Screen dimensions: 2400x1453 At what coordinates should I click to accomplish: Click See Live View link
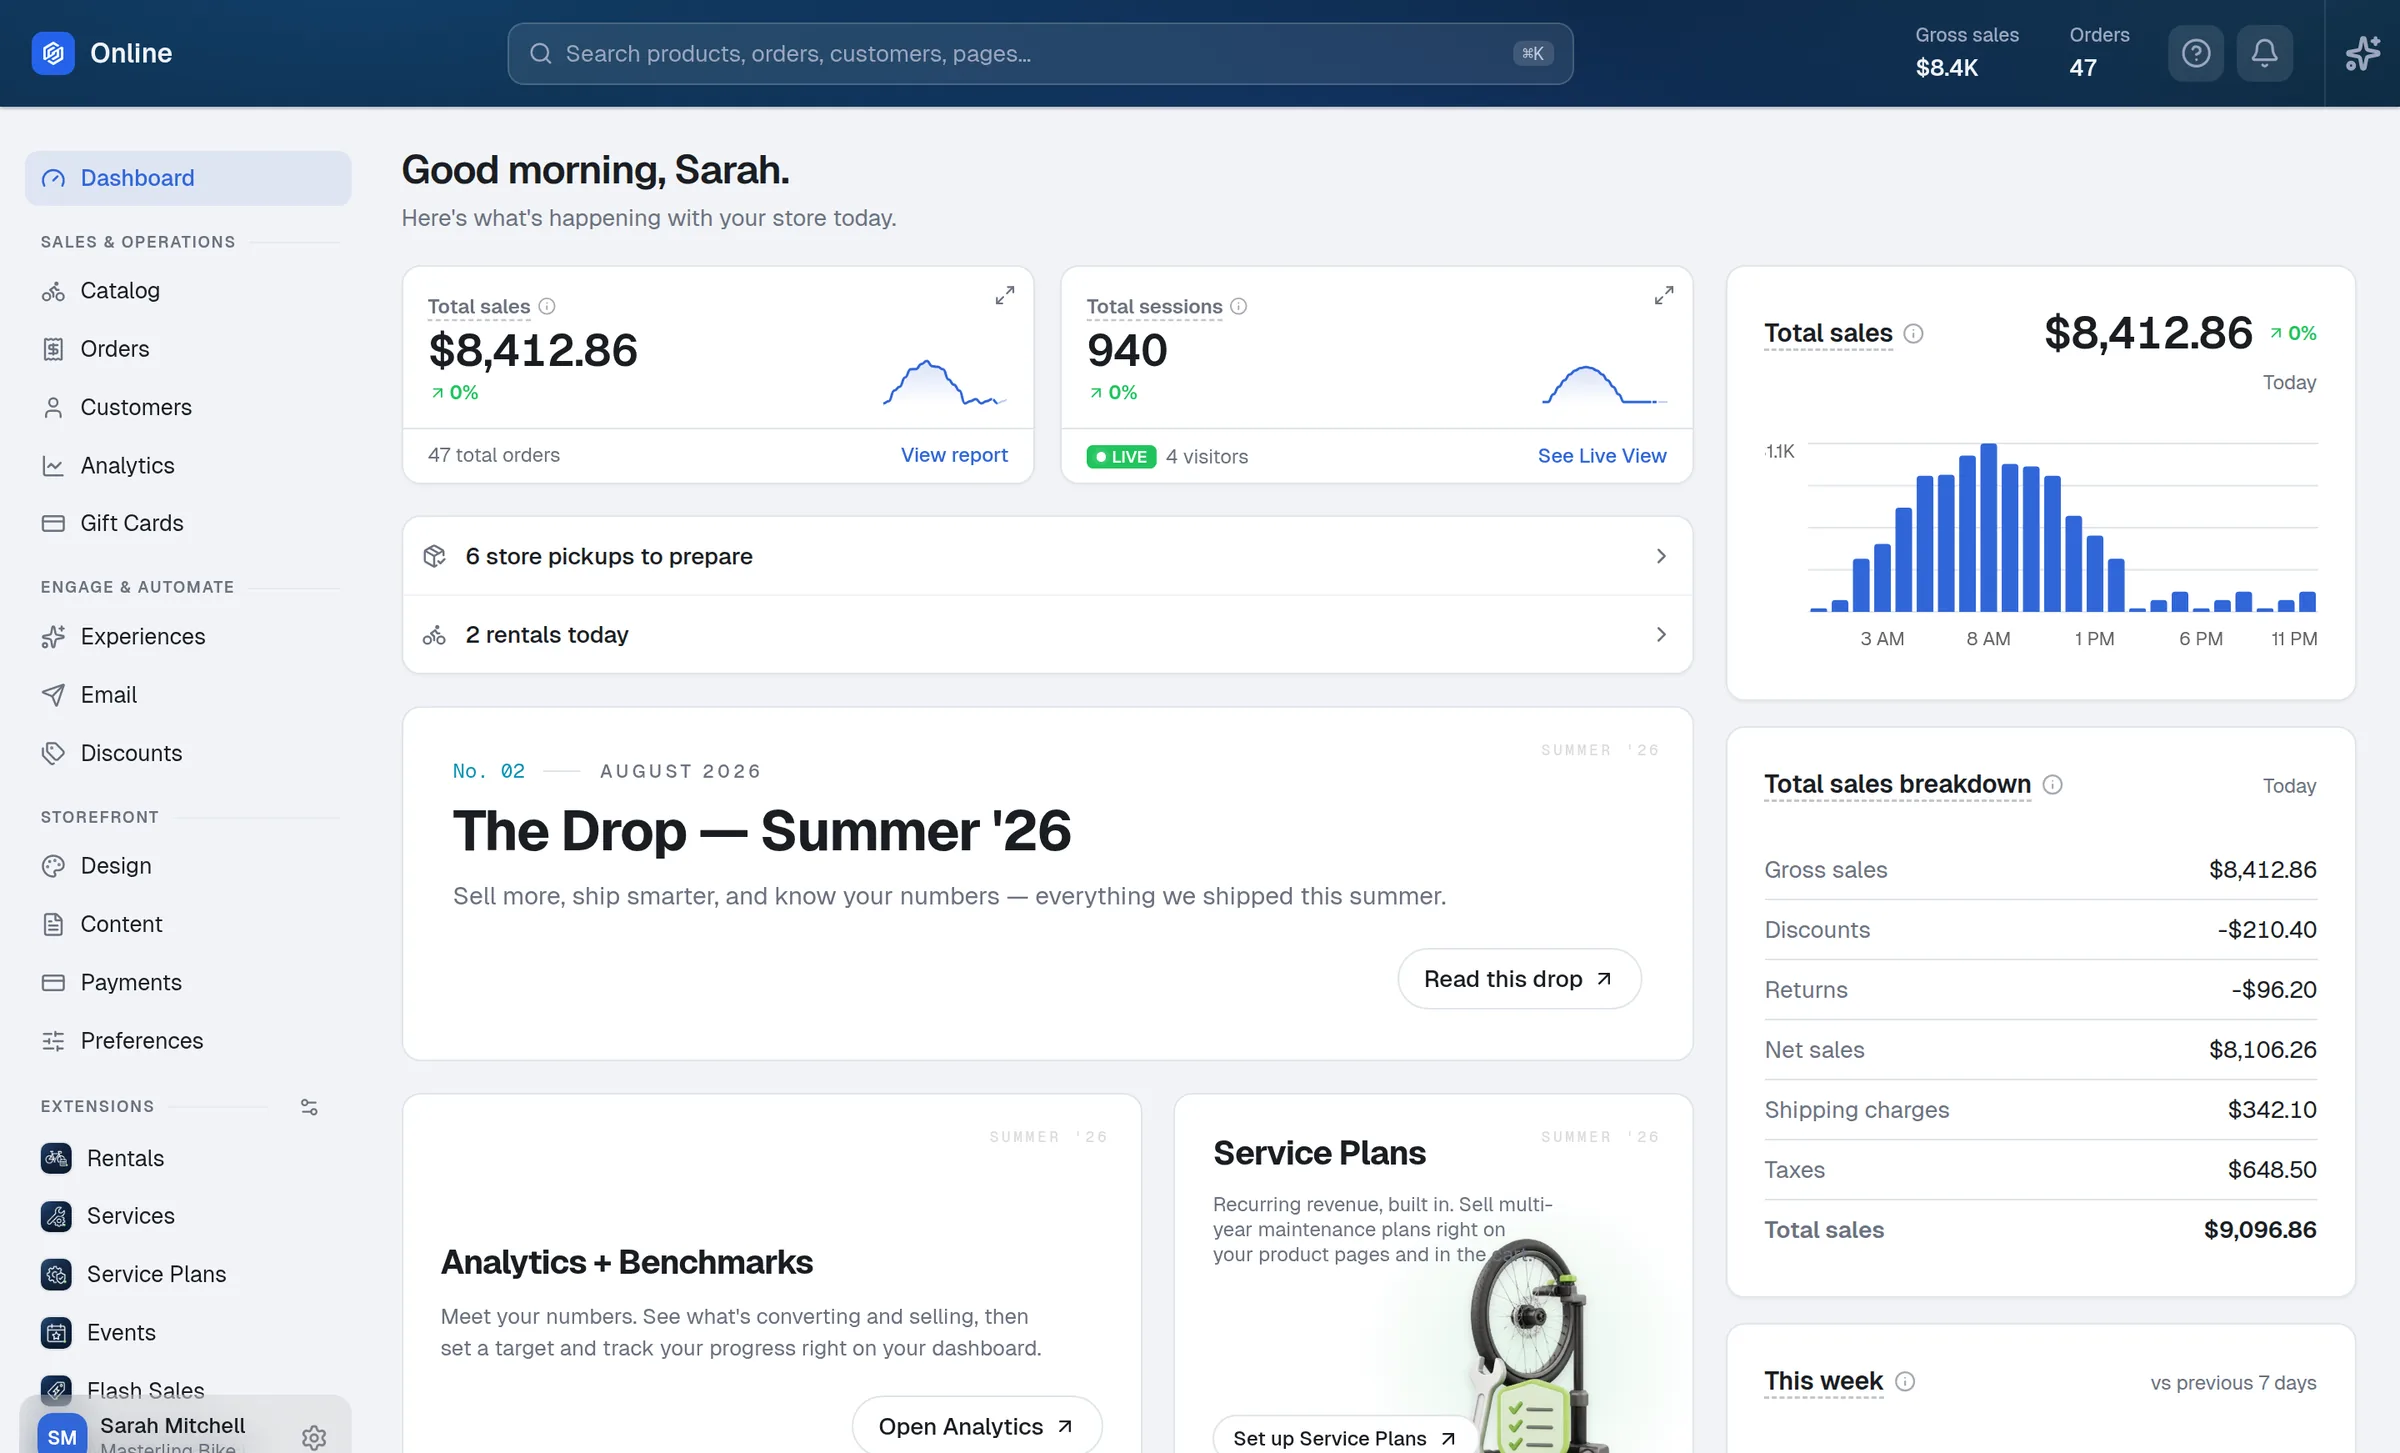pos(1602,456)
